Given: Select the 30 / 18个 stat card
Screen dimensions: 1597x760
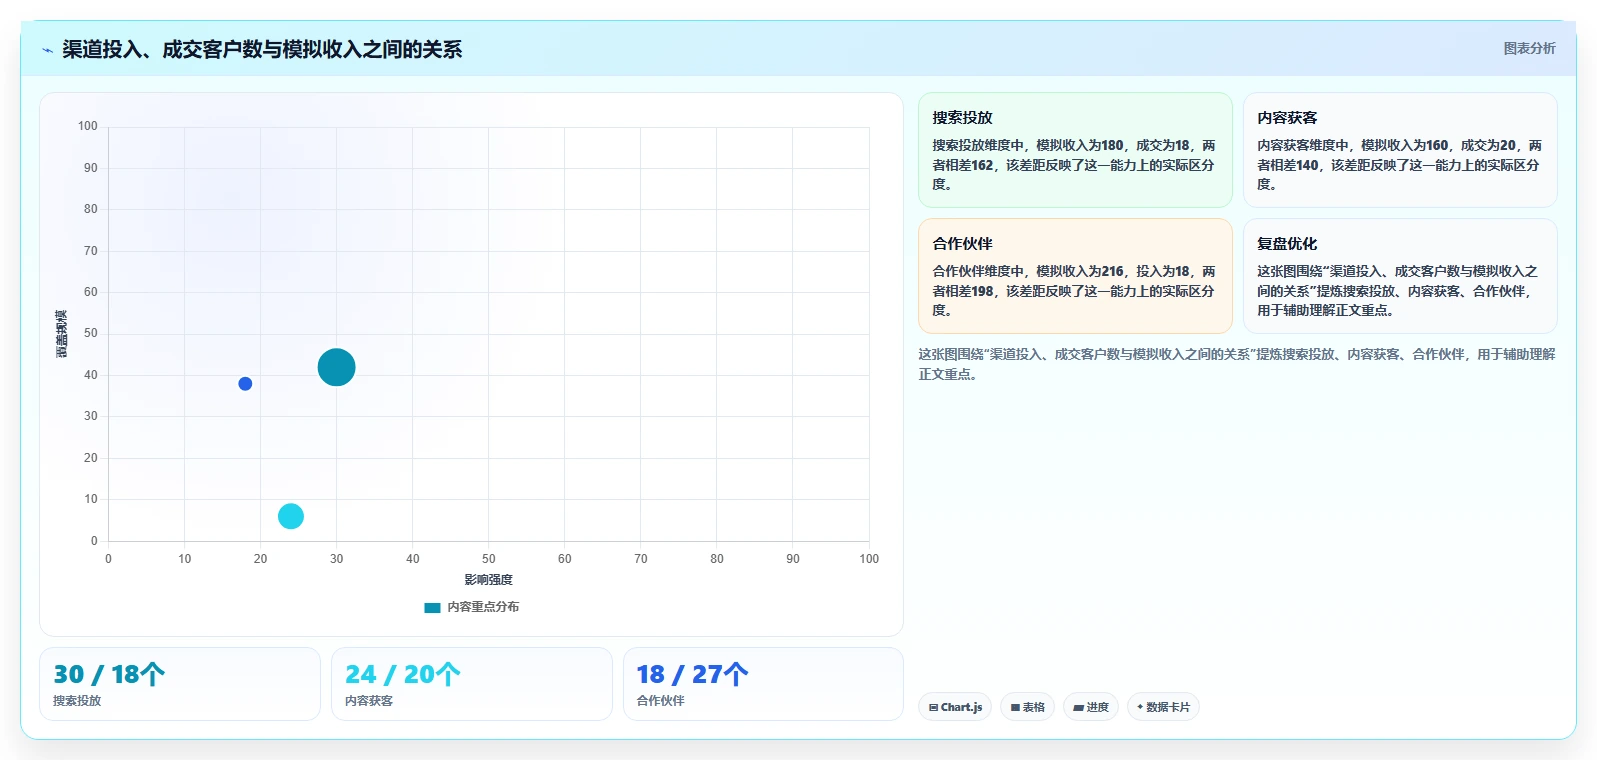Looking at the screenshot, I should click(x=180, y=684).
